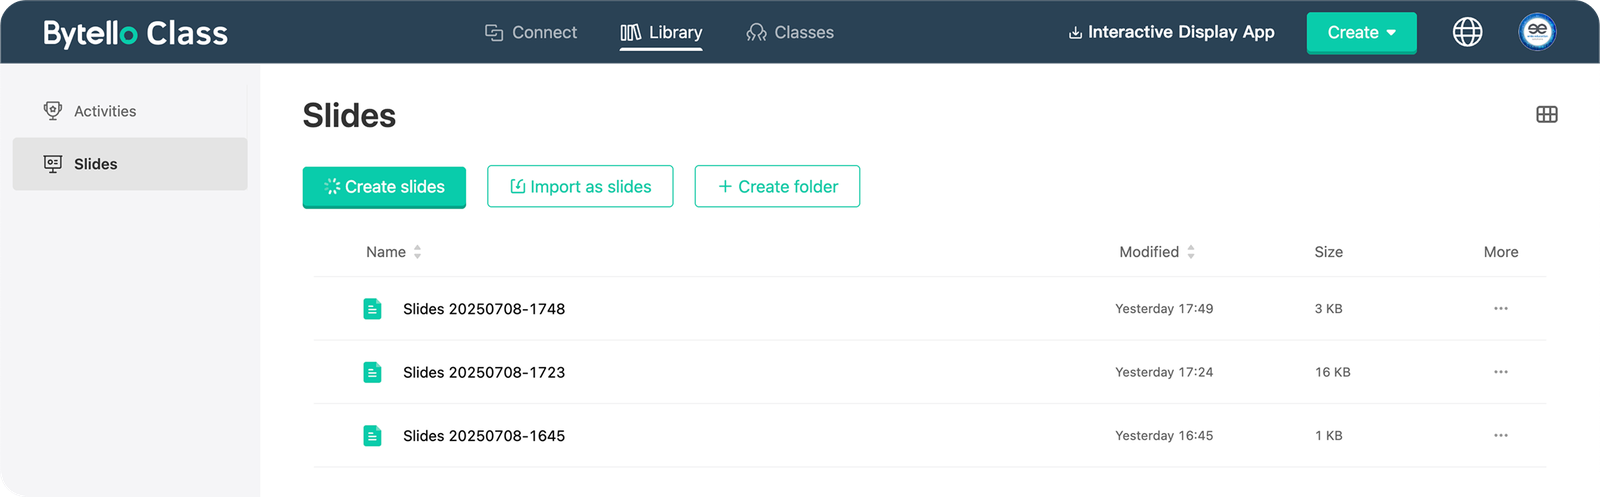Open more options for Slides 20250708-1723
This screenshot has width=1600, height=497.
pos(1500,372)
